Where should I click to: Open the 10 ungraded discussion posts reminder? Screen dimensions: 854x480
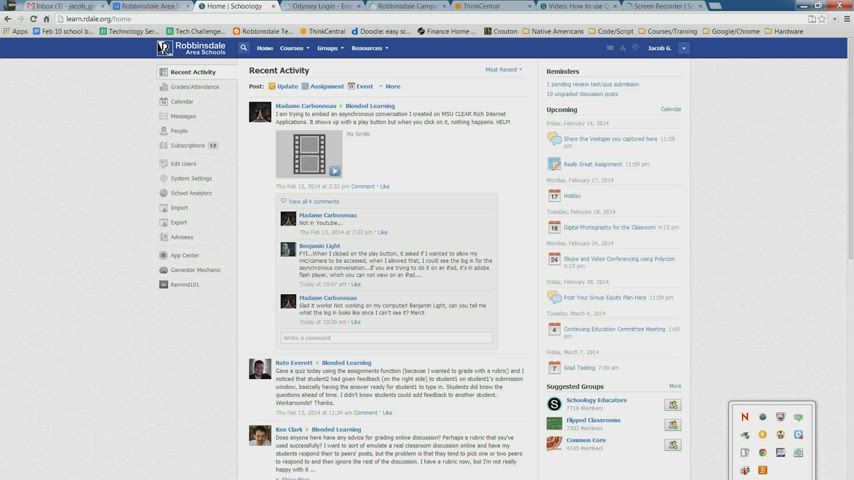click(x=582, y=94)
